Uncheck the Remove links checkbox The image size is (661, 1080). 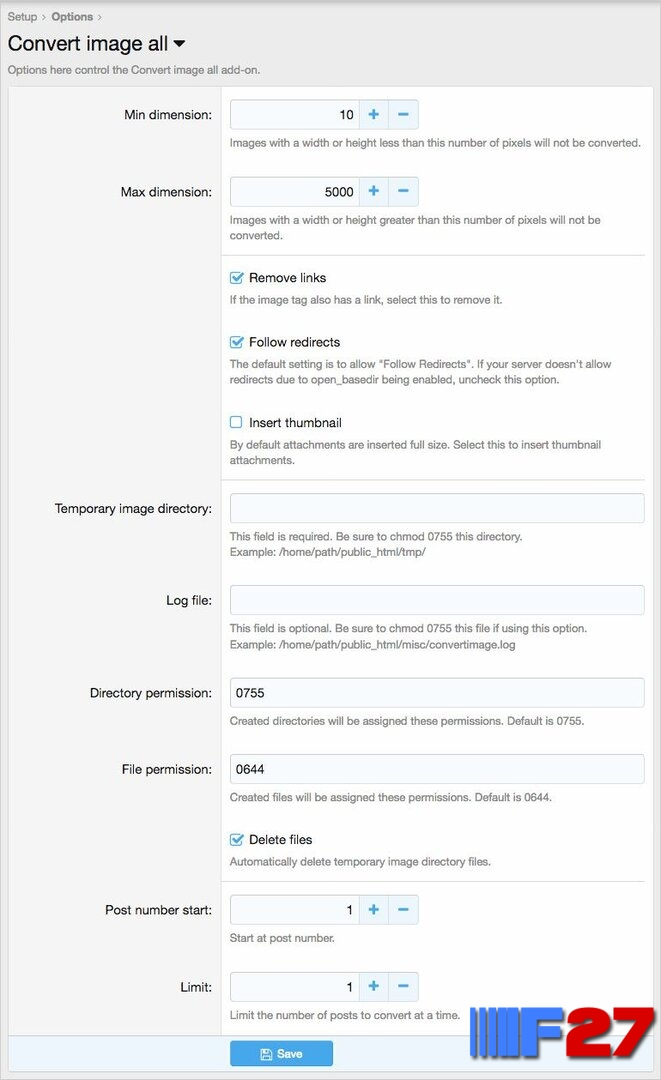pos(236,278)
